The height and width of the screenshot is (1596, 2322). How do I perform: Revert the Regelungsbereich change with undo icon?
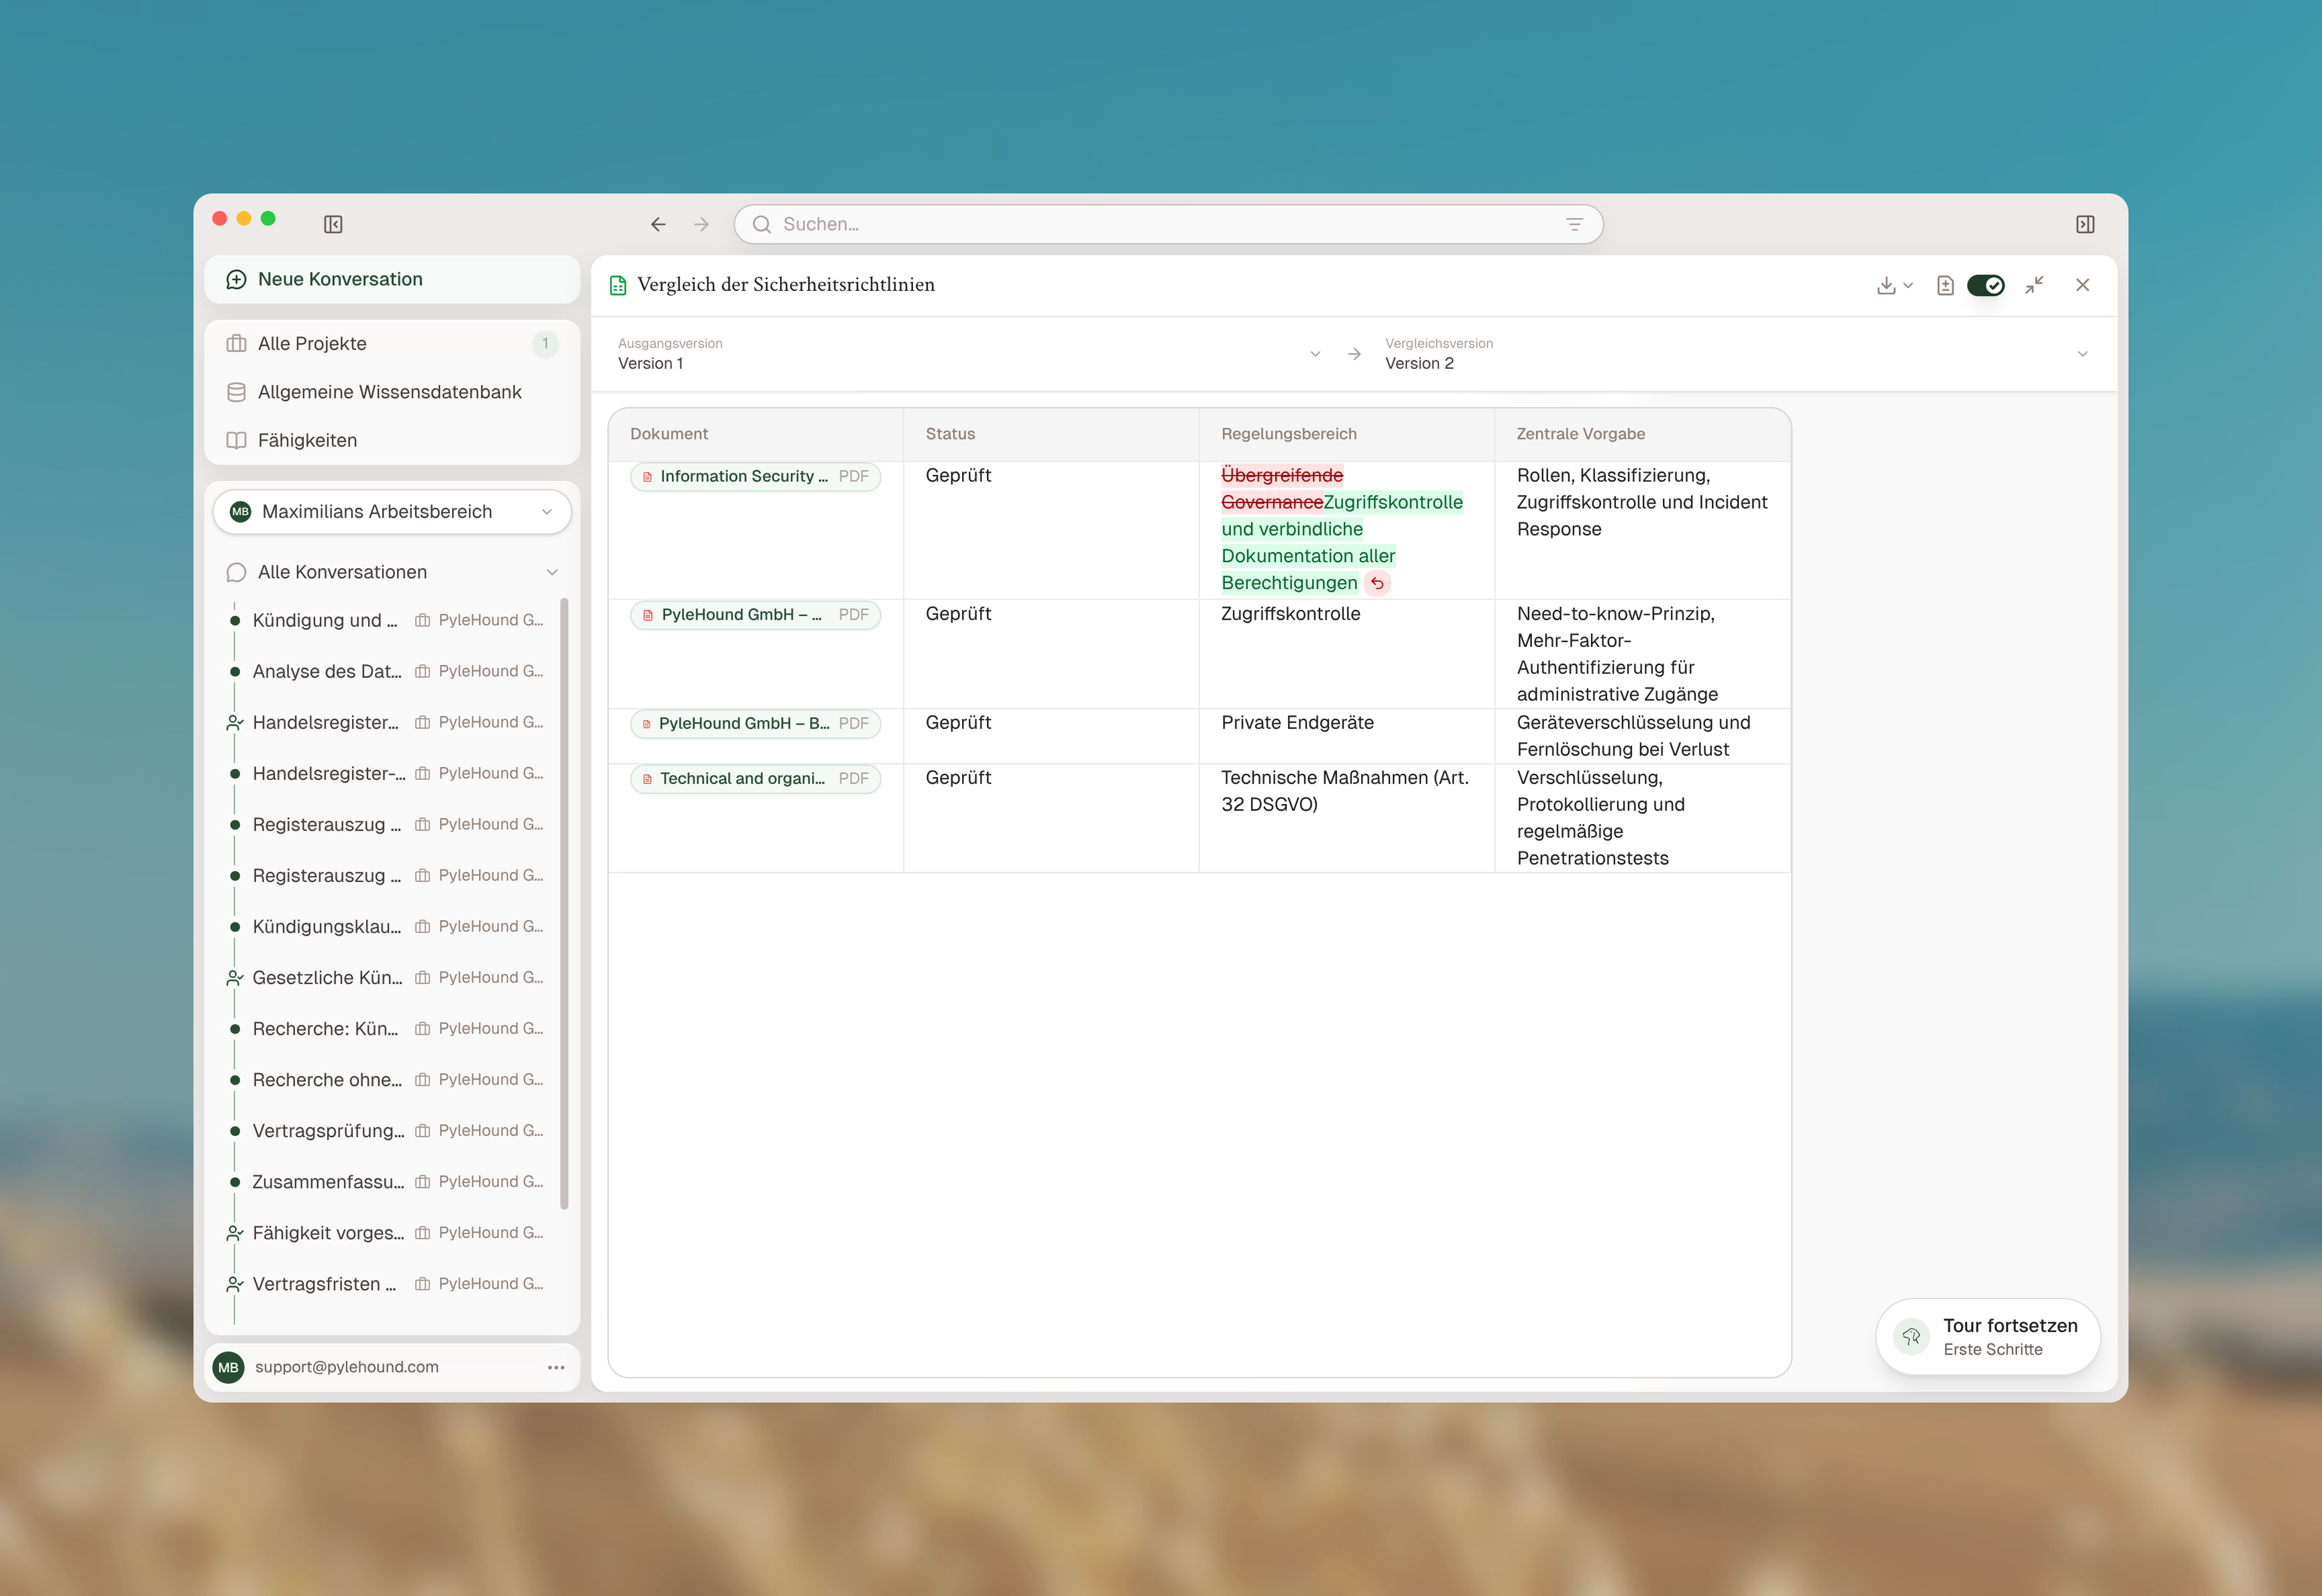[x=1377, y=583]
